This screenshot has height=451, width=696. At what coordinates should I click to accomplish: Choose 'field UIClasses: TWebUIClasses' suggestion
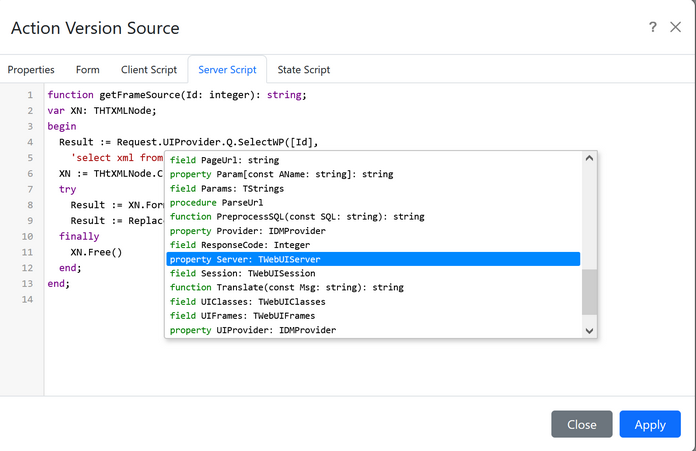coord(373,302)
